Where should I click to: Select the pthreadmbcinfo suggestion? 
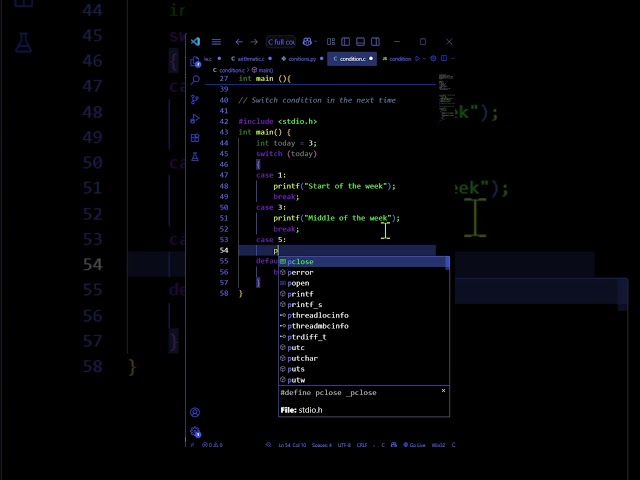[x=364, y=326]
